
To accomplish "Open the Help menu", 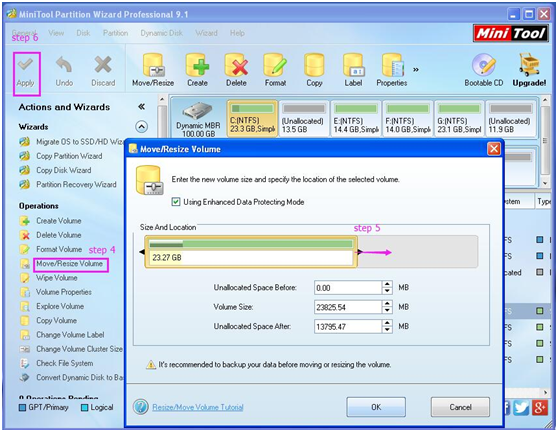I will [x=237, y=33].
